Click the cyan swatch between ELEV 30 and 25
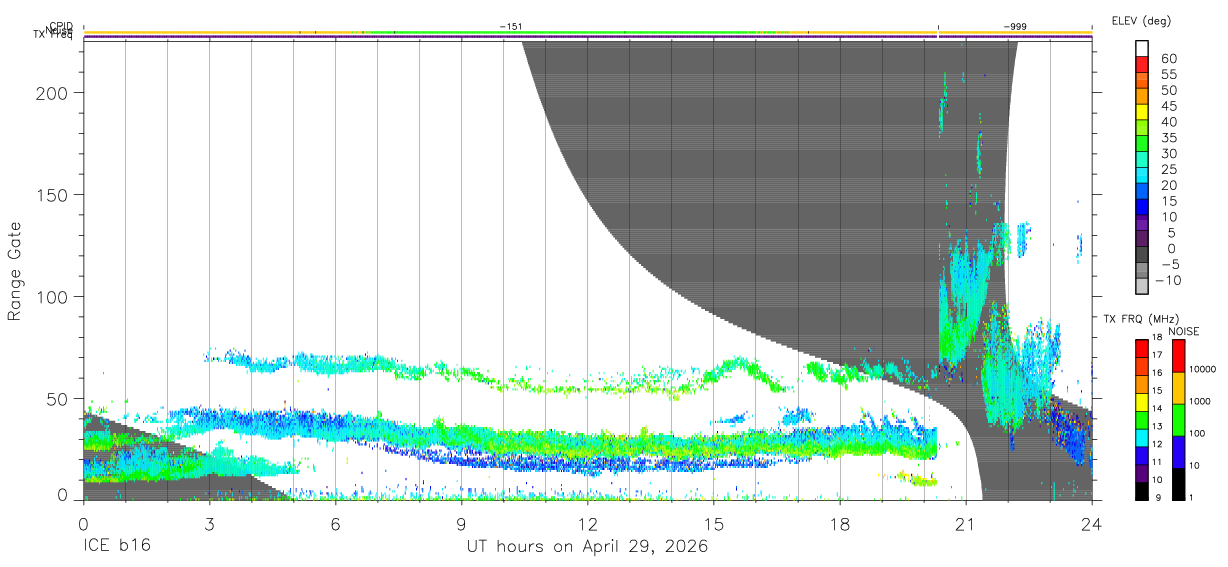1228x567 pixels. (1141, 161)
